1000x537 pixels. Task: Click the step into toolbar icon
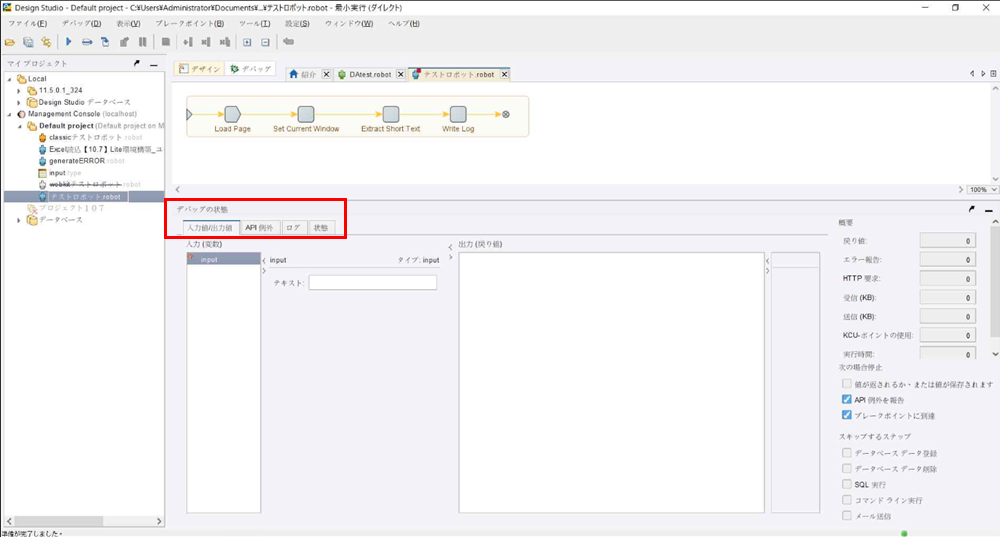click(x=105, y=42)
